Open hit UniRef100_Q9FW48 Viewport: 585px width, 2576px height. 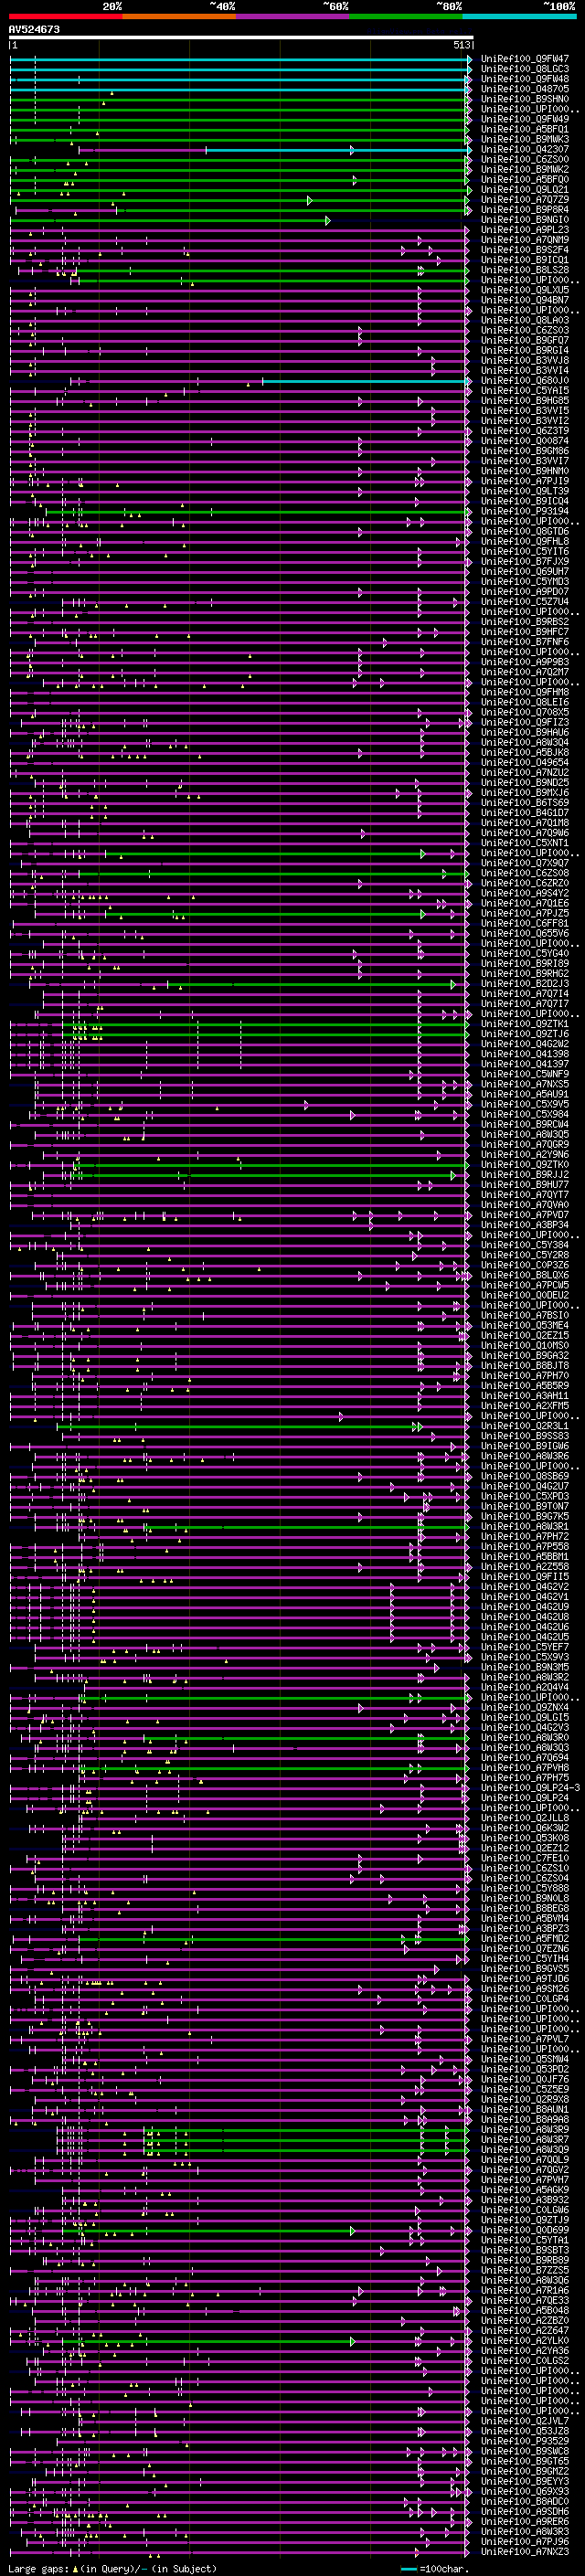click(x=525, y=79)
